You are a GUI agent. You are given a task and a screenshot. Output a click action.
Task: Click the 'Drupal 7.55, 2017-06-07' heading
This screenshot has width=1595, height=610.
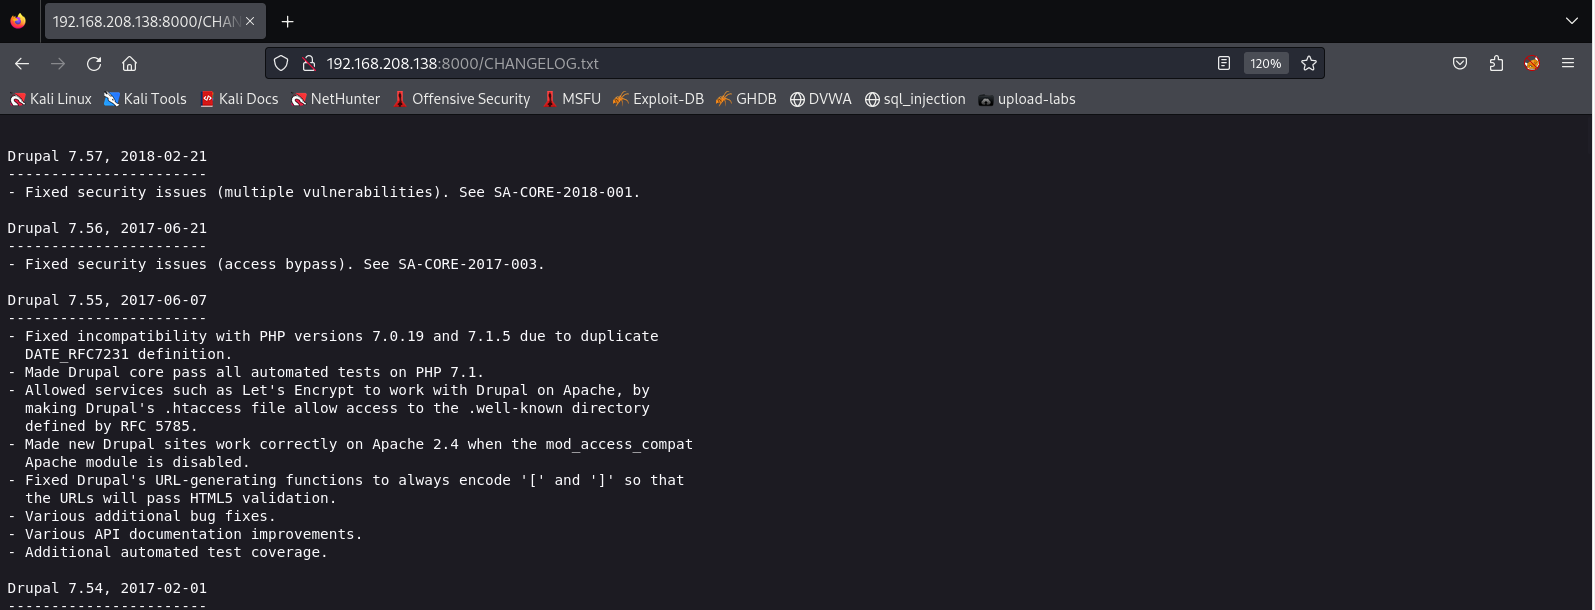107,300
